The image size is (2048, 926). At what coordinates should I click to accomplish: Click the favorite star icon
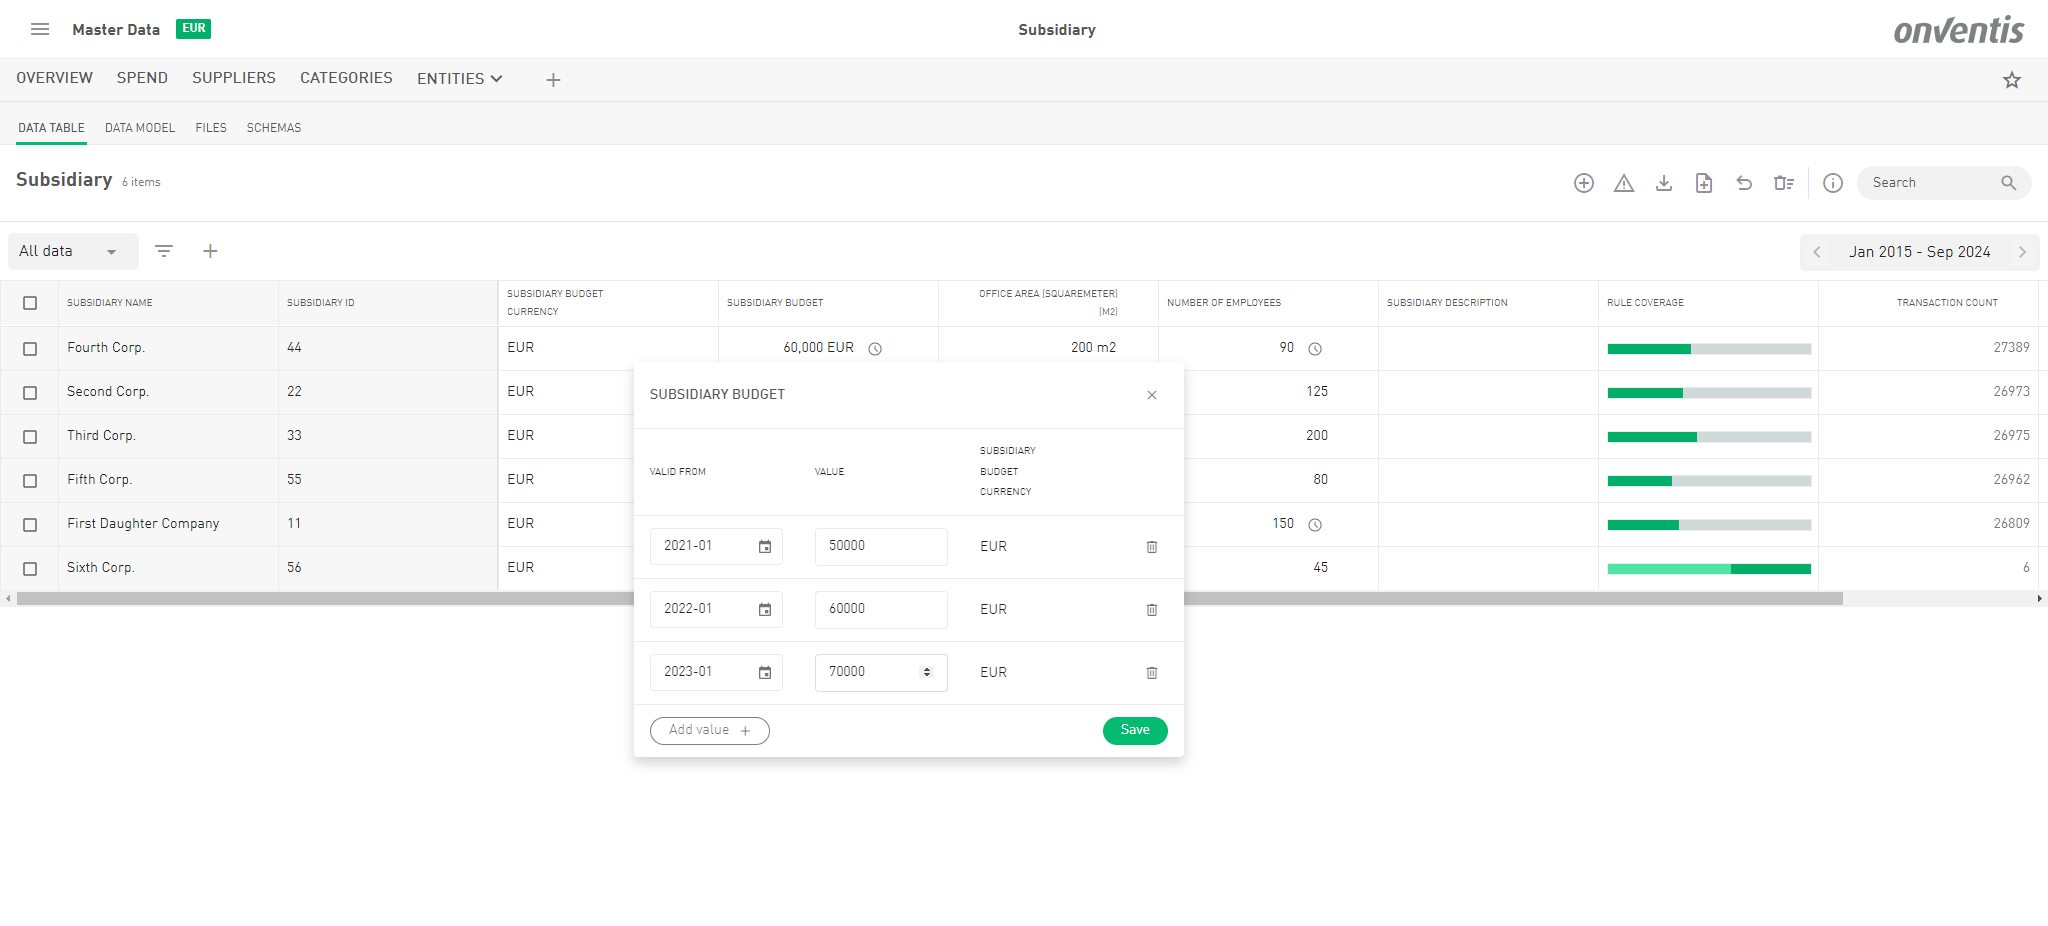[2012, 80]
